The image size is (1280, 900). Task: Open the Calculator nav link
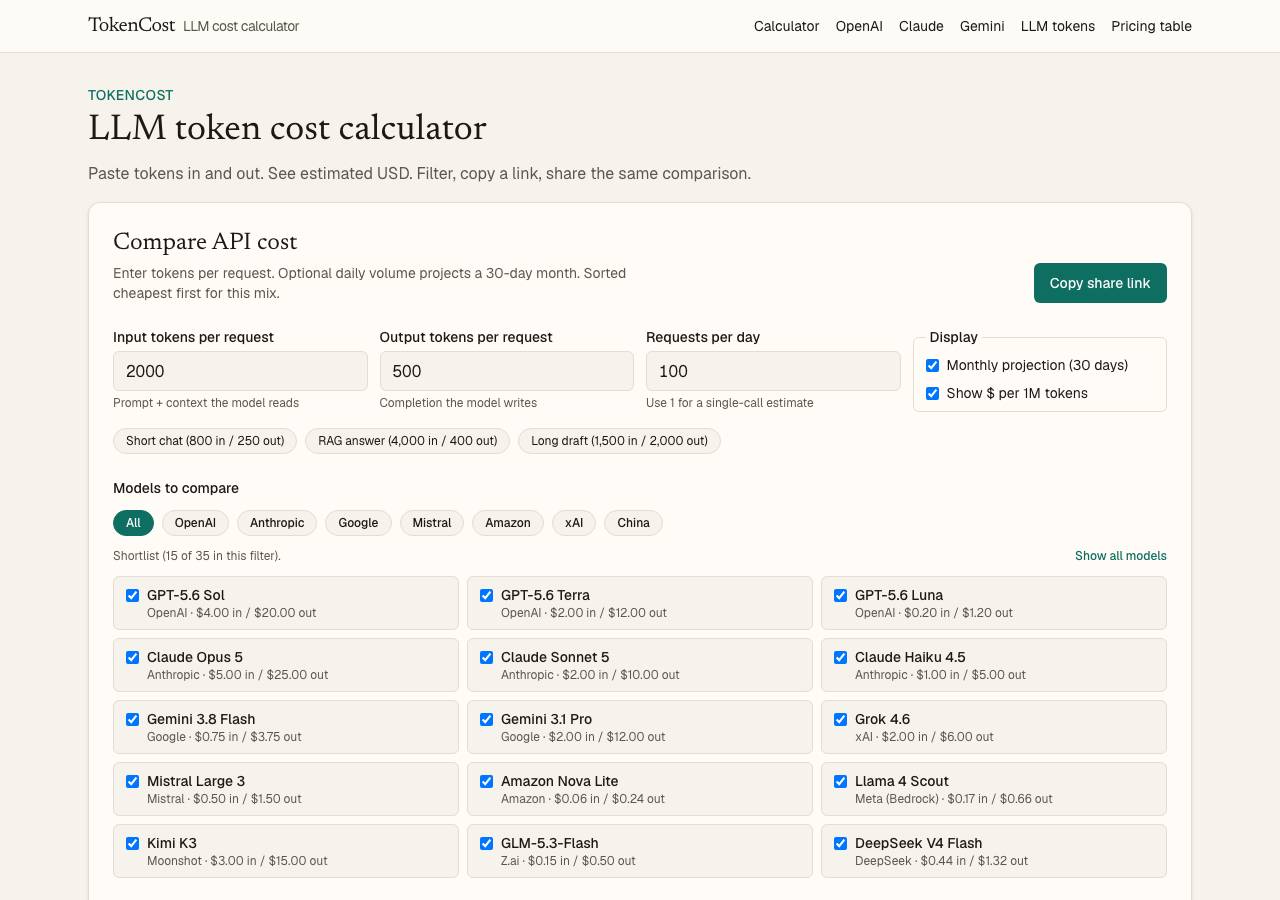[786, 26]
